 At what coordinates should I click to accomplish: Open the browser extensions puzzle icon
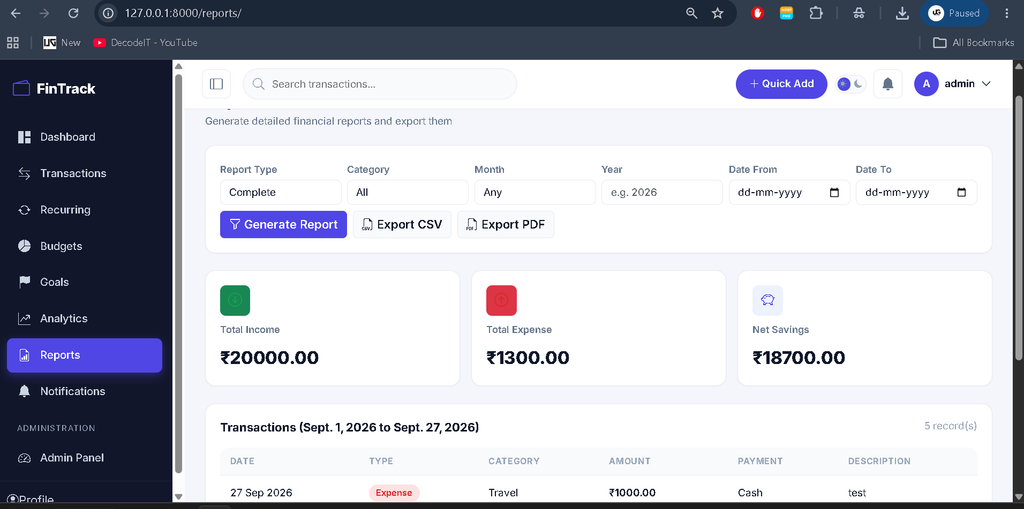[816, 13]
